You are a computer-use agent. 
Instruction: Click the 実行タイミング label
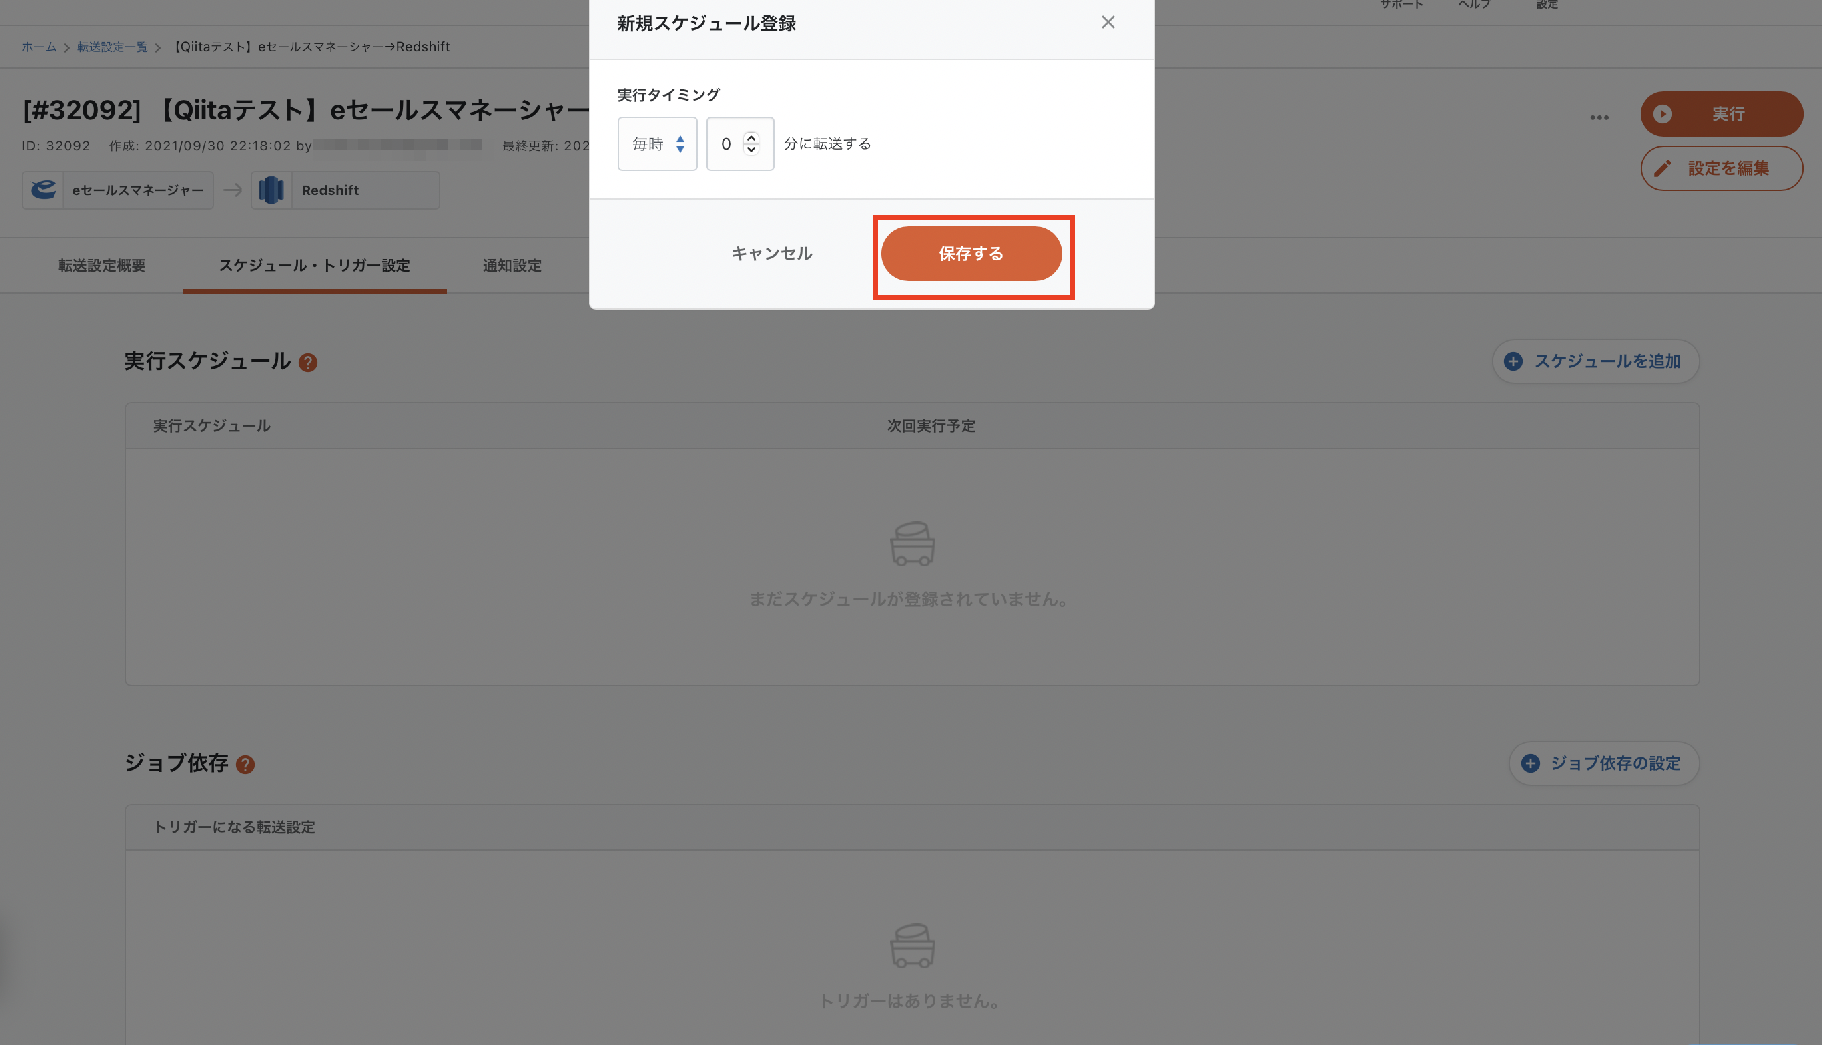pos(668,95)
